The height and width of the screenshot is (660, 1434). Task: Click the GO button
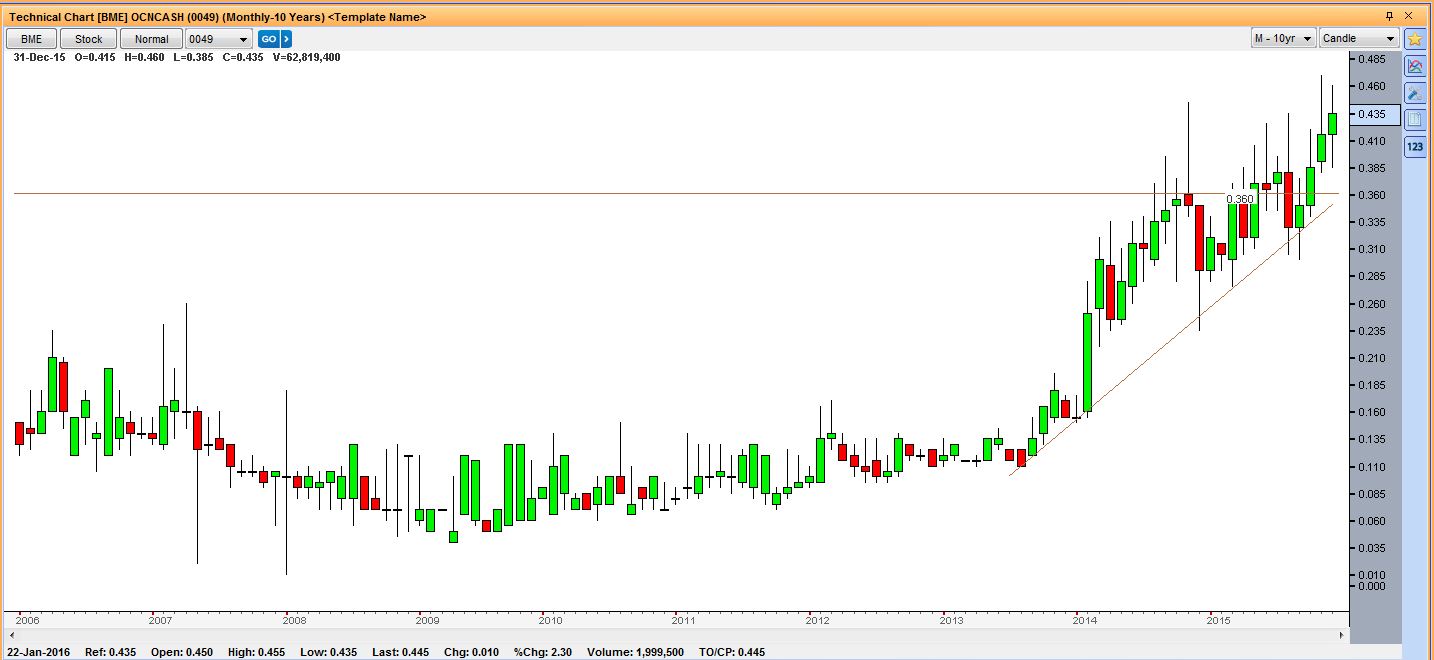267,39
